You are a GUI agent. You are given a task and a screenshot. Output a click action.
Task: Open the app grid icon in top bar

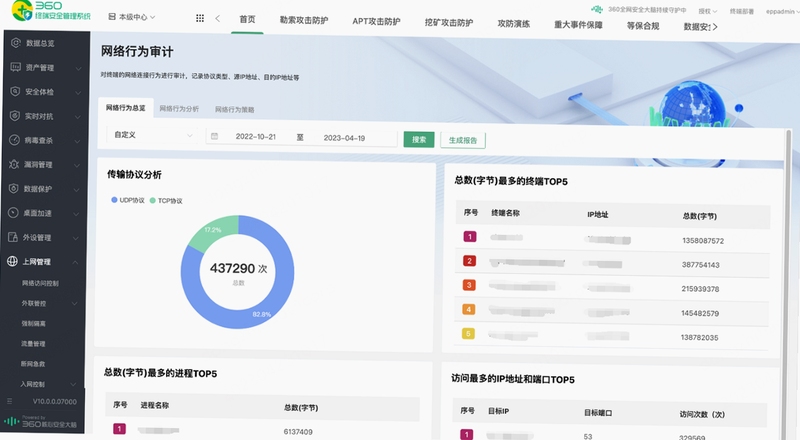click(x=200, y=18)
